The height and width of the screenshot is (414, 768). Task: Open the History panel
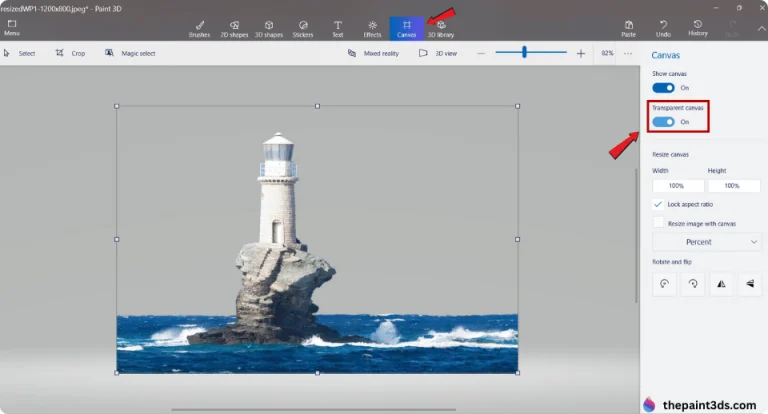(x=698, y=28)
